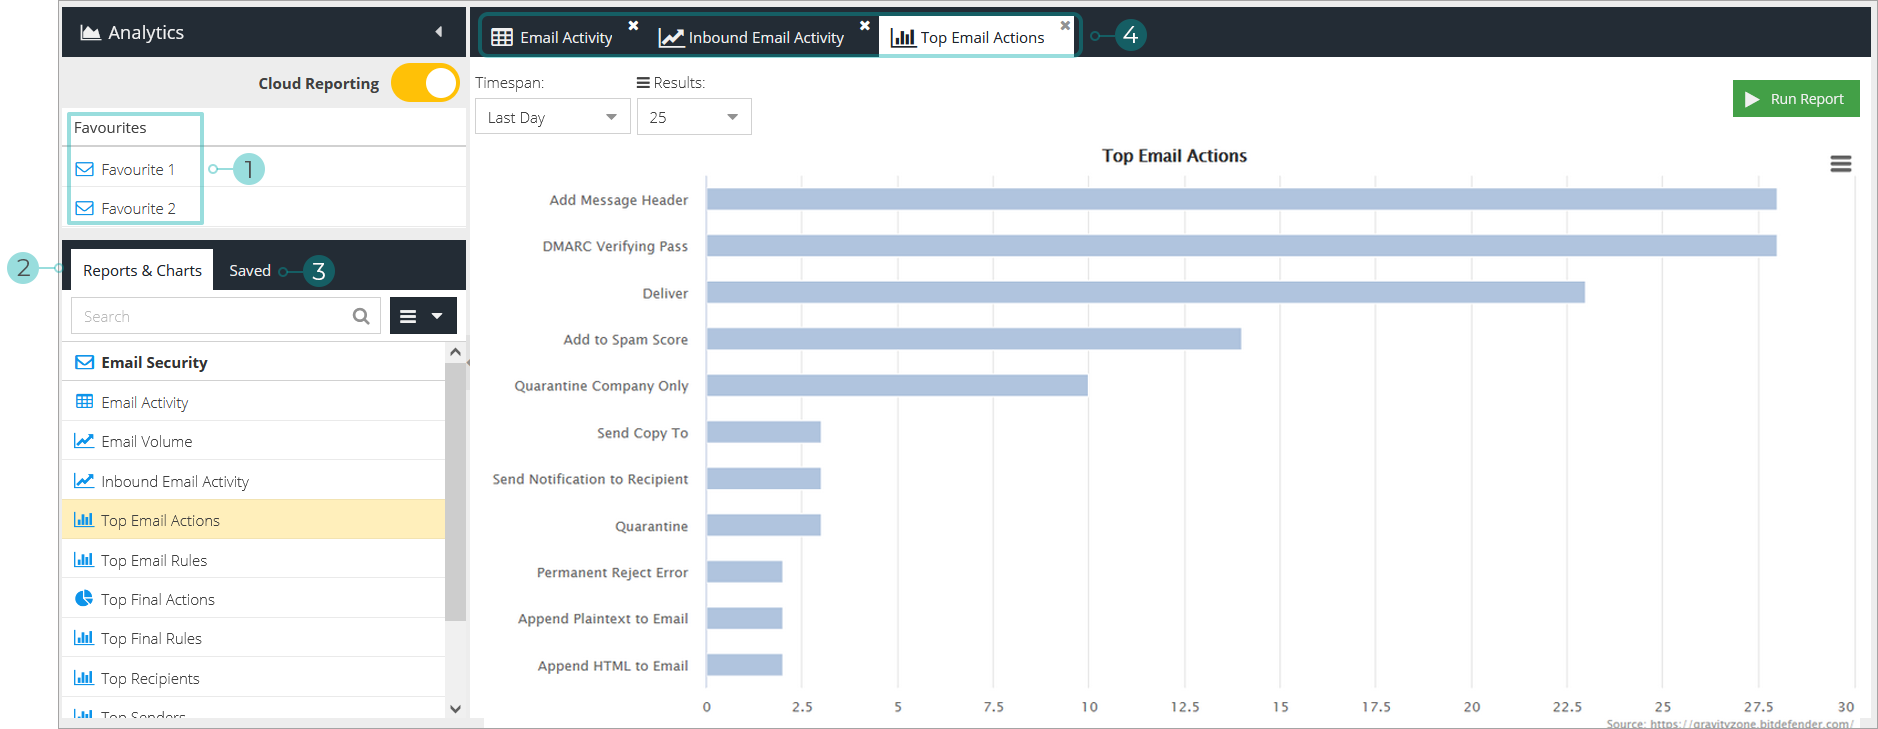Image resolution: width=1878 pixels, height=729 pixels.
Task: Switch to the Saved tab
Action: 250,270
